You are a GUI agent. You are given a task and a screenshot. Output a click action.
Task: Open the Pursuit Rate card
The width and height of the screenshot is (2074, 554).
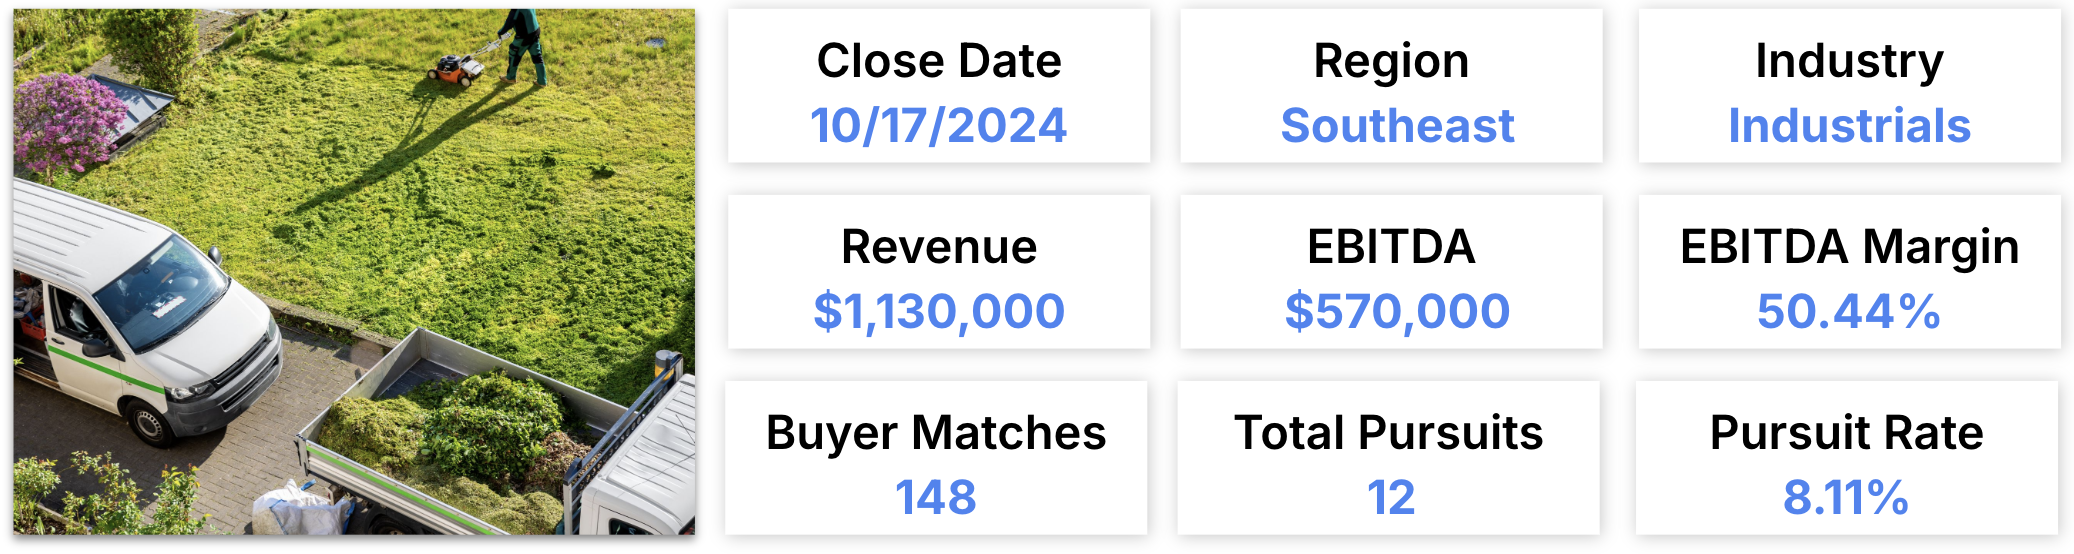tap(1846, 458)
